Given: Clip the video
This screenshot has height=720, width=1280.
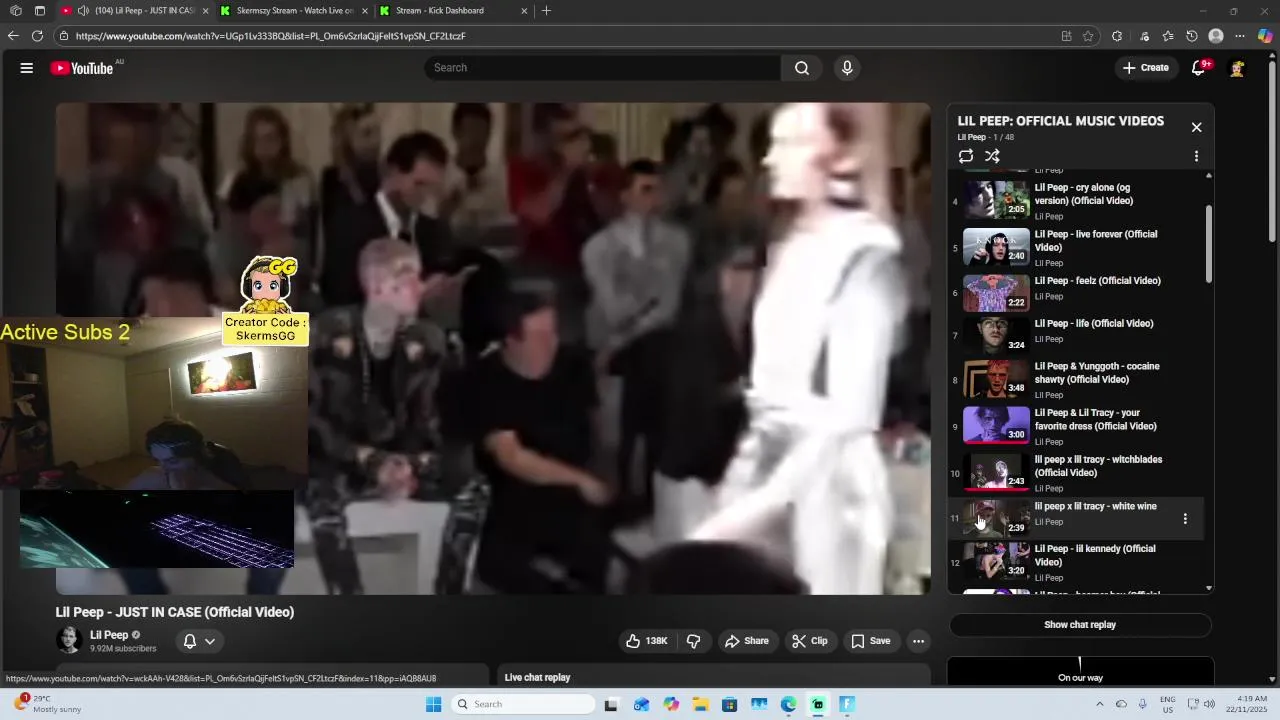Looking at the screenshot, I should point(810,641).
